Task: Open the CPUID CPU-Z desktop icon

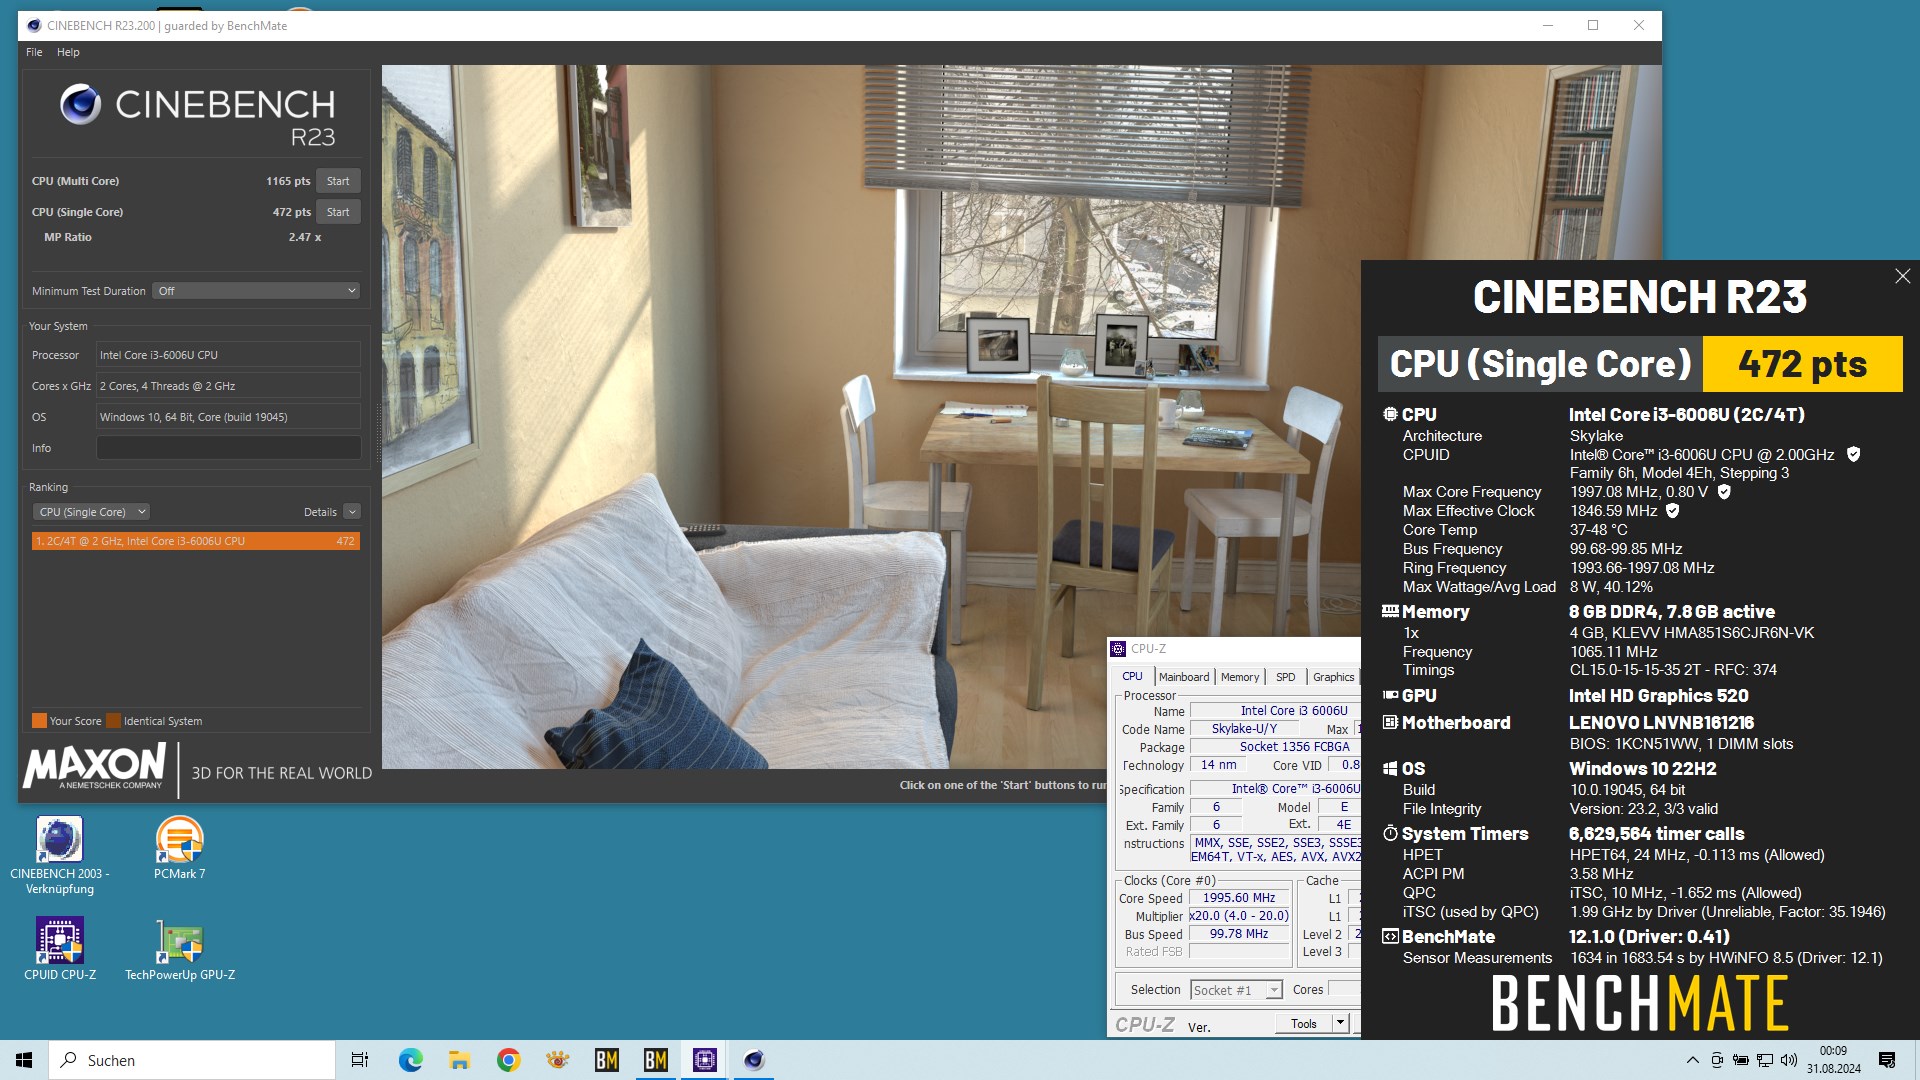Action: pyautogui.click(x=59, y=949)
